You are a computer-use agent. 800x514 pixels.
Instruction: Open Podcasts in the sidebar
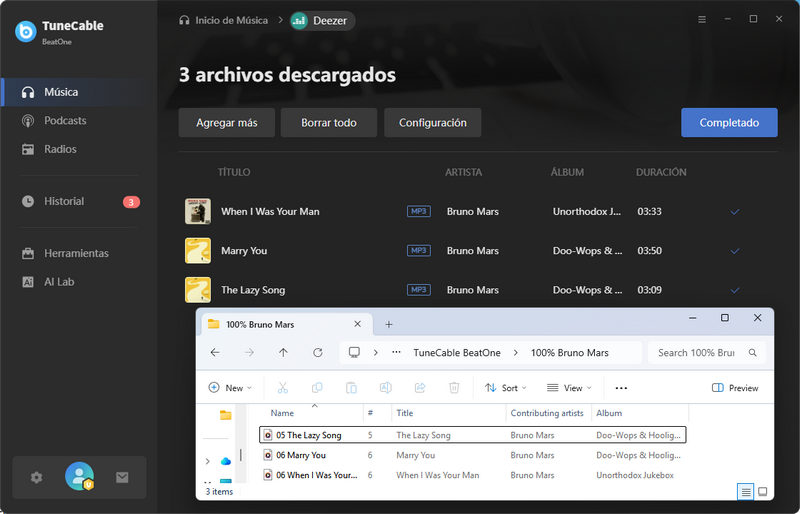(x=65, y=121)
